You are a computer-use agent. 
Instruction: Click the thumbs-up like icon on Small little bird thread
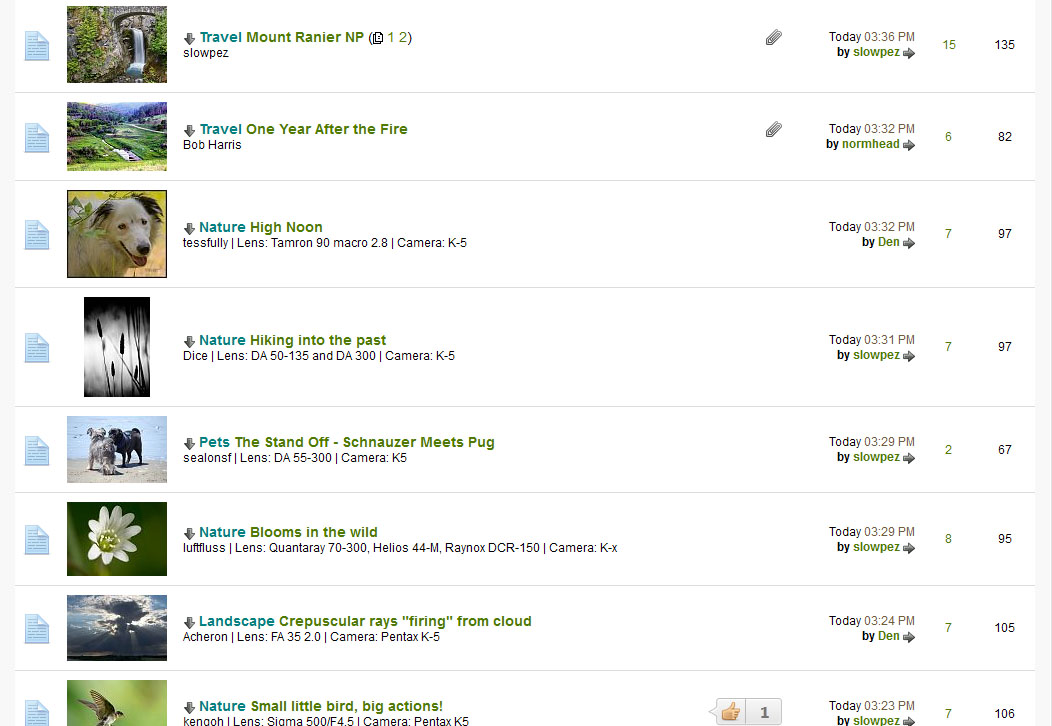[x=731, y=712]
